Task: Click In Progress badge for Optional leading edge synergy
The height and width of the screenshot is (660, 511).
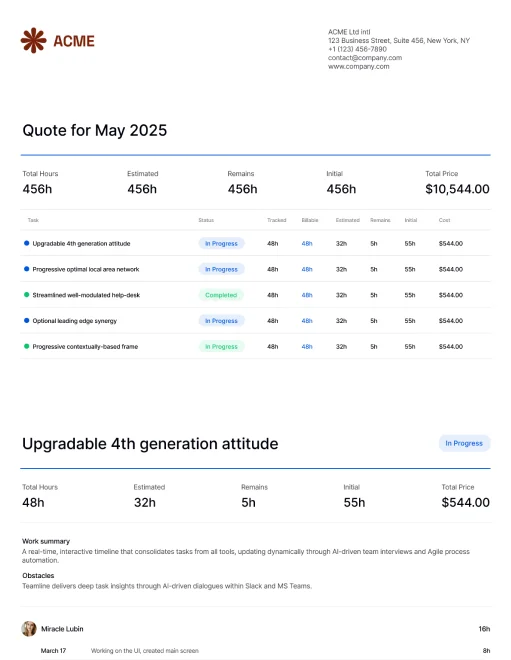Action: point(221,321)
